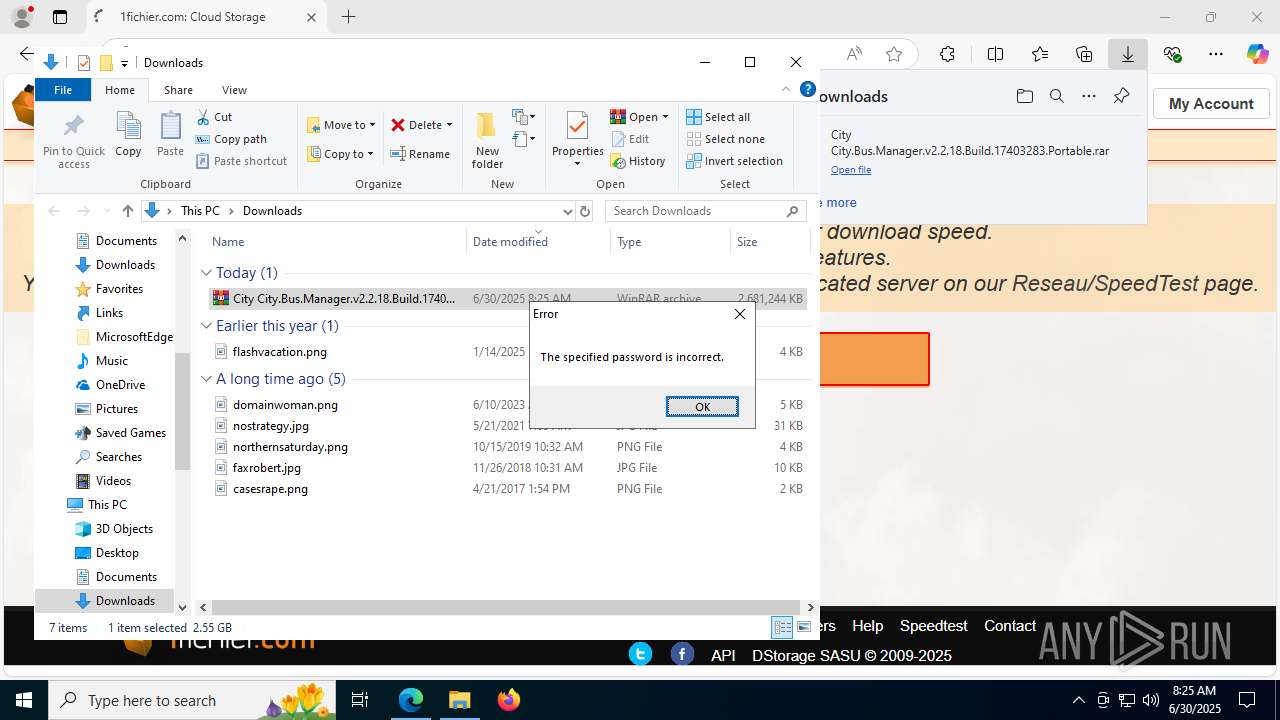Open file History from ribbon

point(638,161)
